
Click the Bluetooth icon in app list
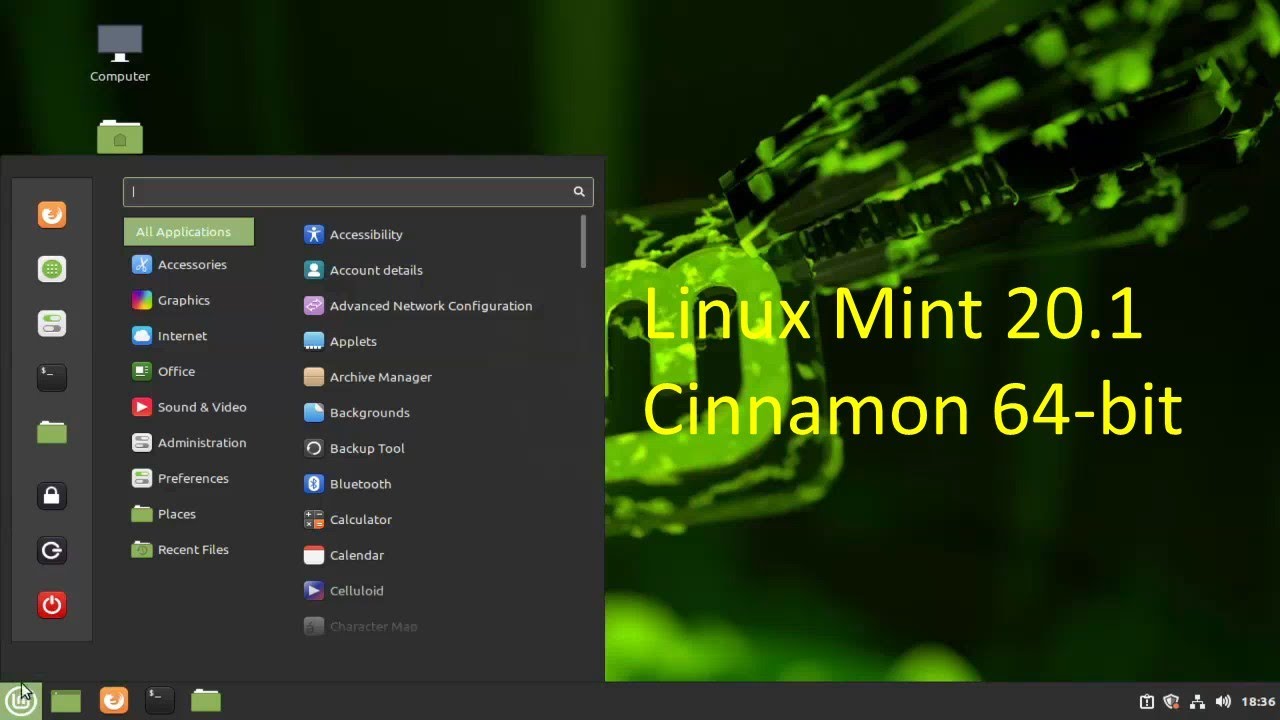click(x=314, y=484)
